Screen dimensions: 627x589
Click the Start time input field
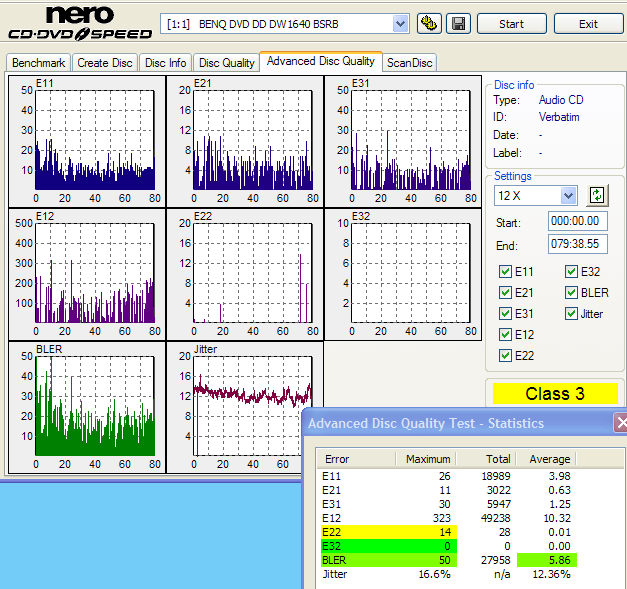[578, 221]
